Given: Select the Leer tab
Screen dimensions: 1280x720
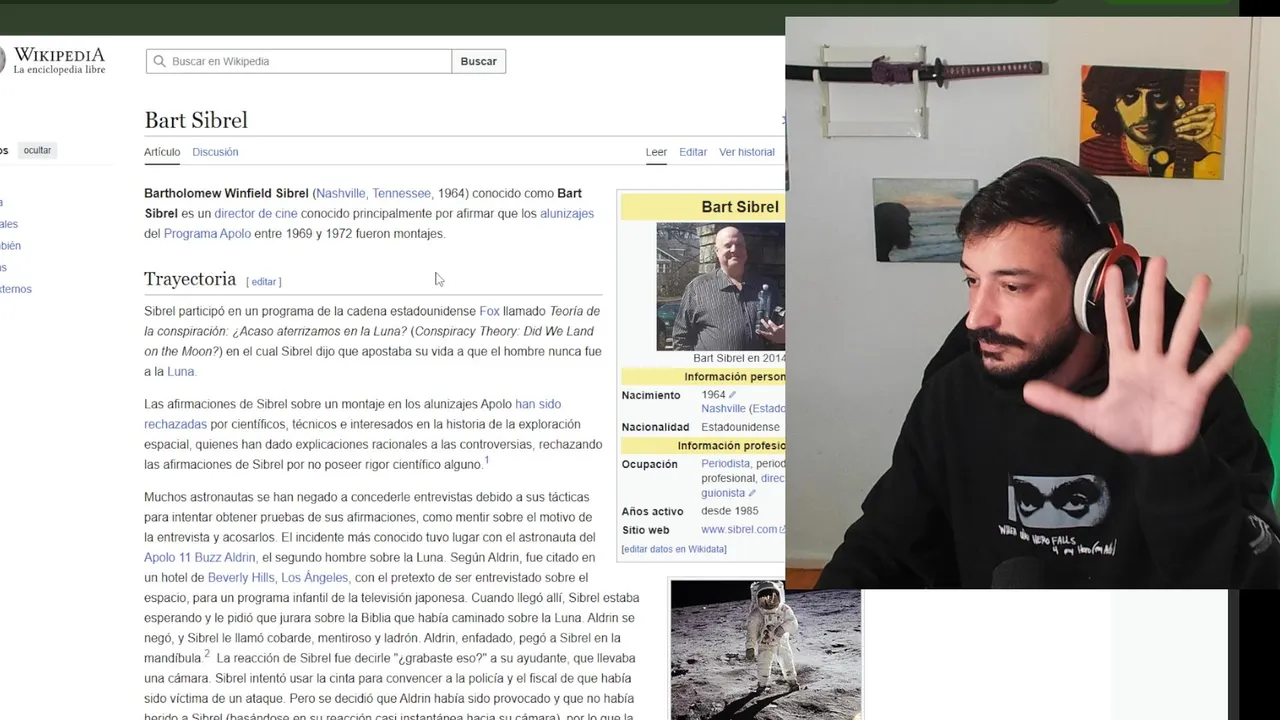Looking at the screenshot, I should click(x=656, y=152).
